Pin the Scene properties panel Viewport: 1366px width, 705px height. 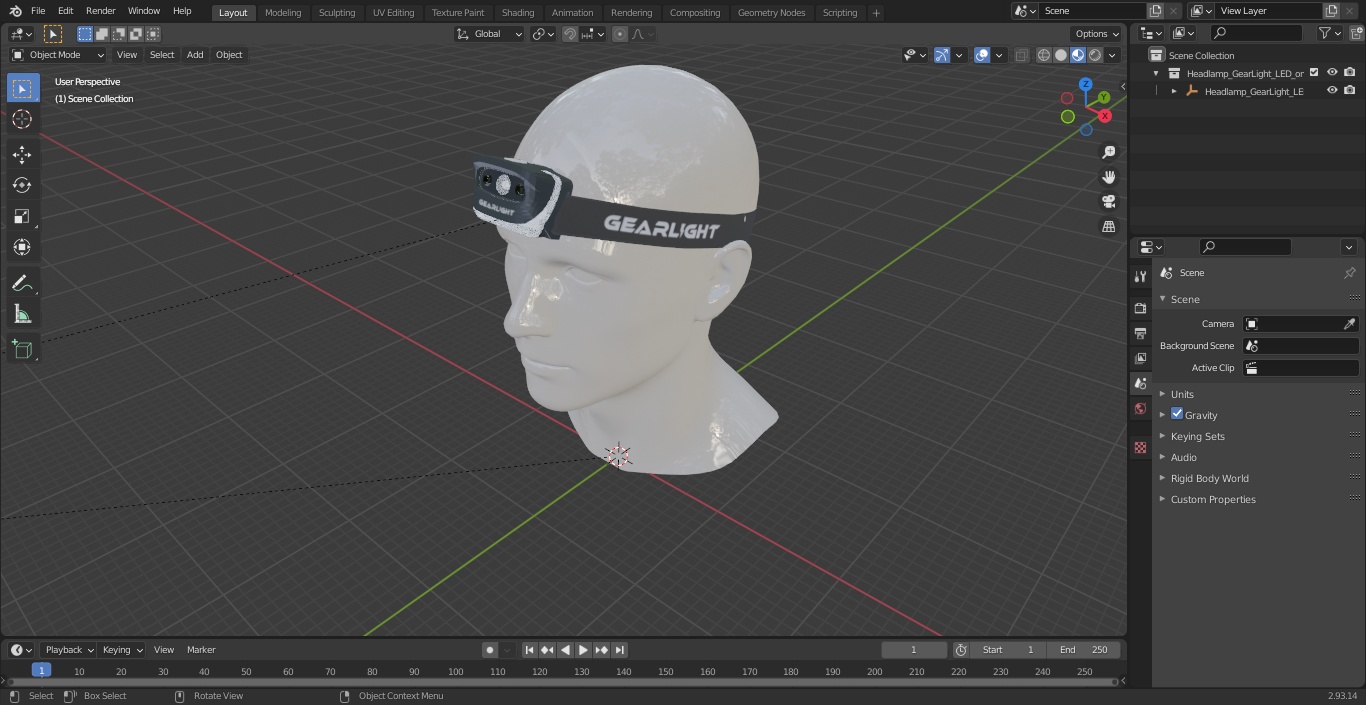1349,273
